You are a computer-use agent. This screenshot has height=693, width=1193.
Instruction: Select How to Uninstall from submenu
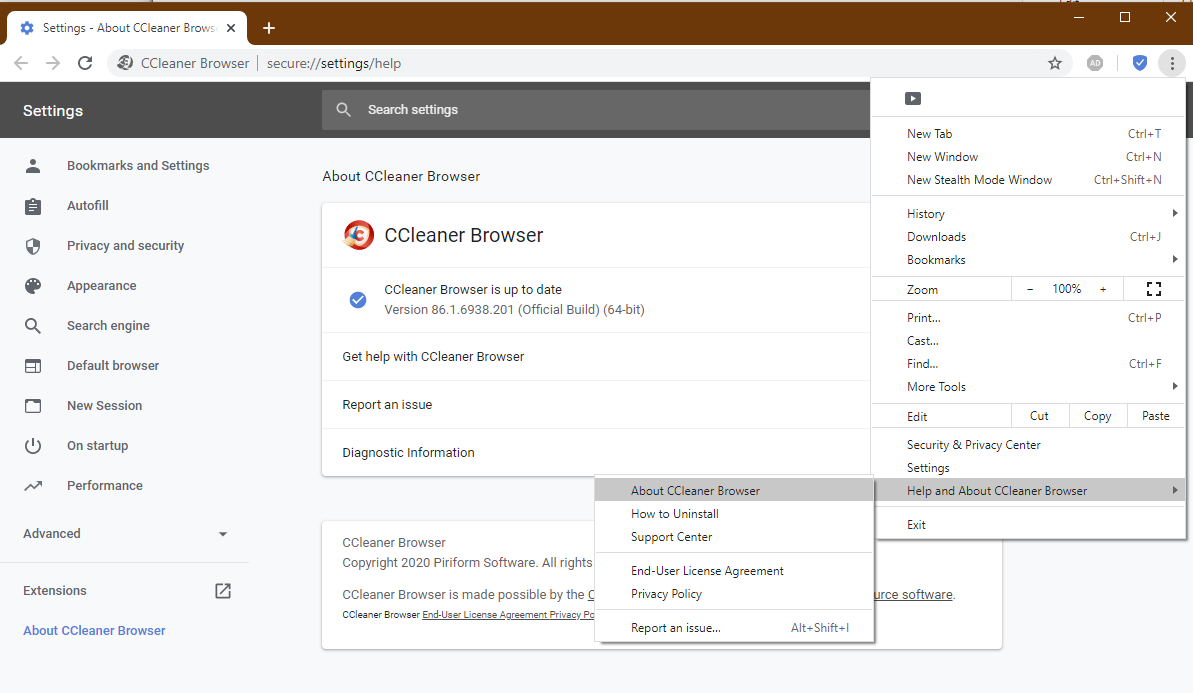click(x=675, y=514)
